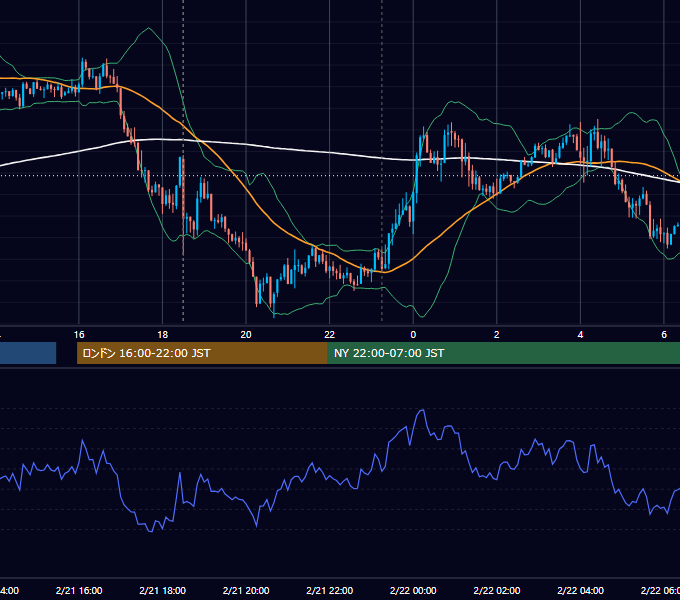The width and height of the screenshot is (680, 600).
Task: Click the blue session bar before London
Action: tap(28, 353)
